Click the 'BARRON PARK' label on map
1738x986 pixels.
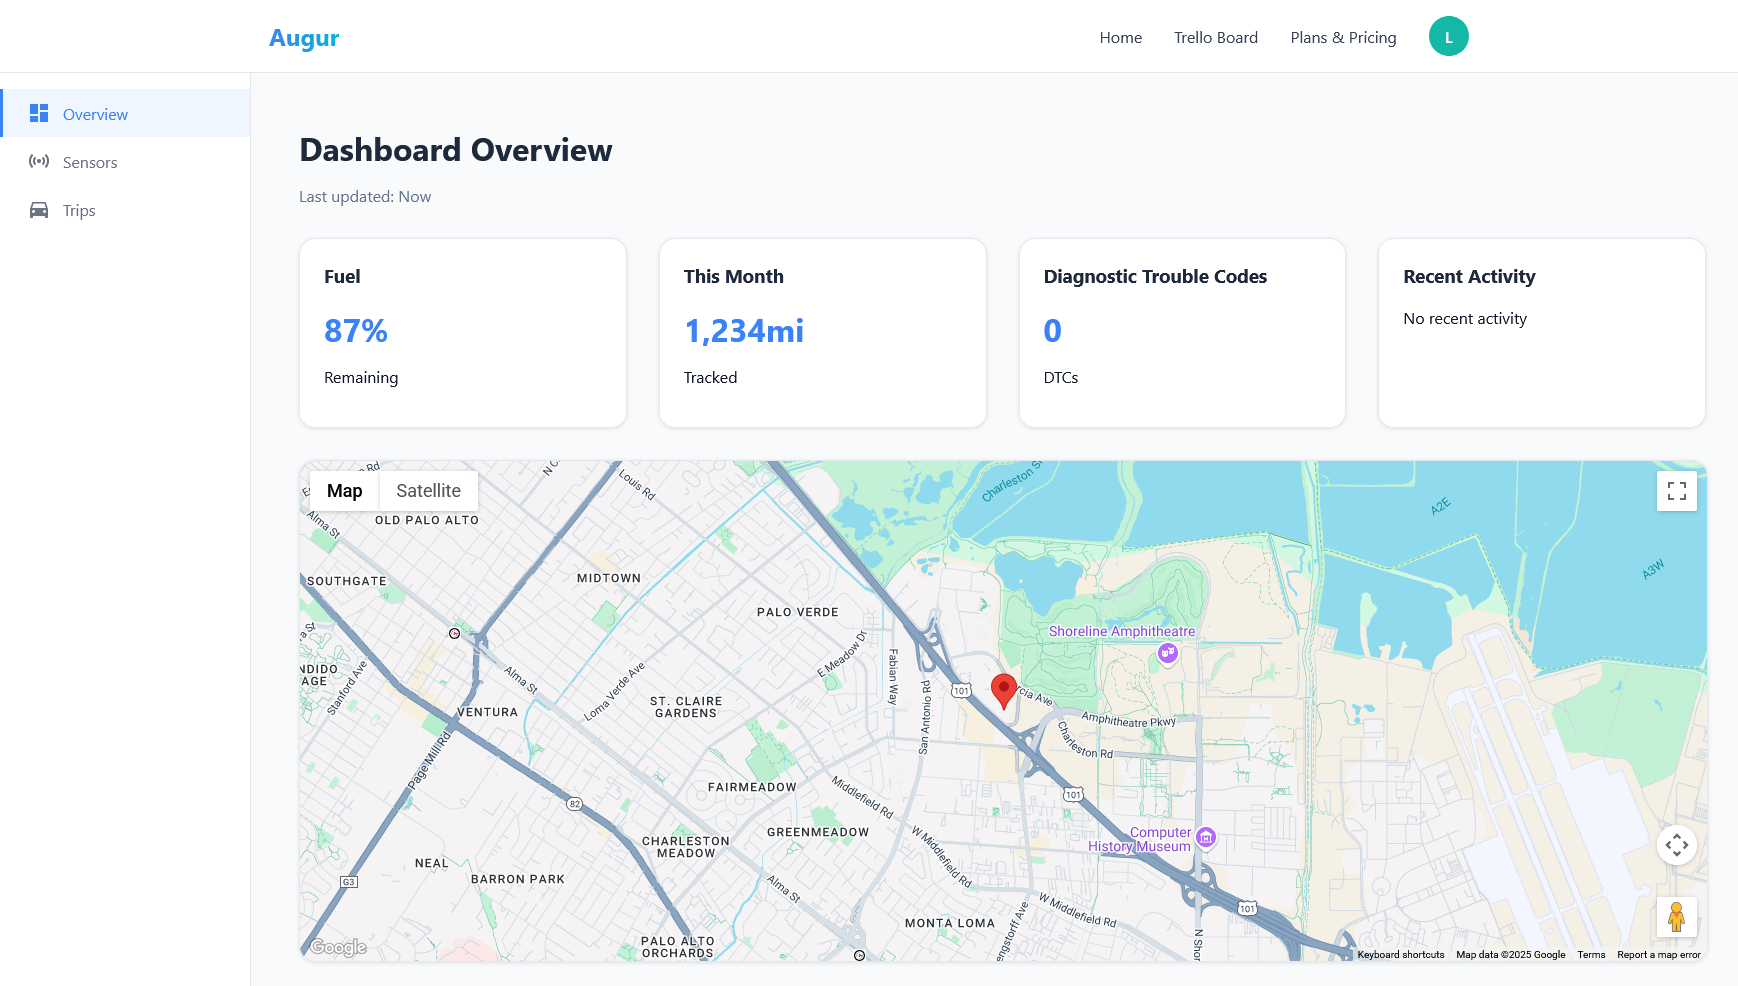[518, 879]
